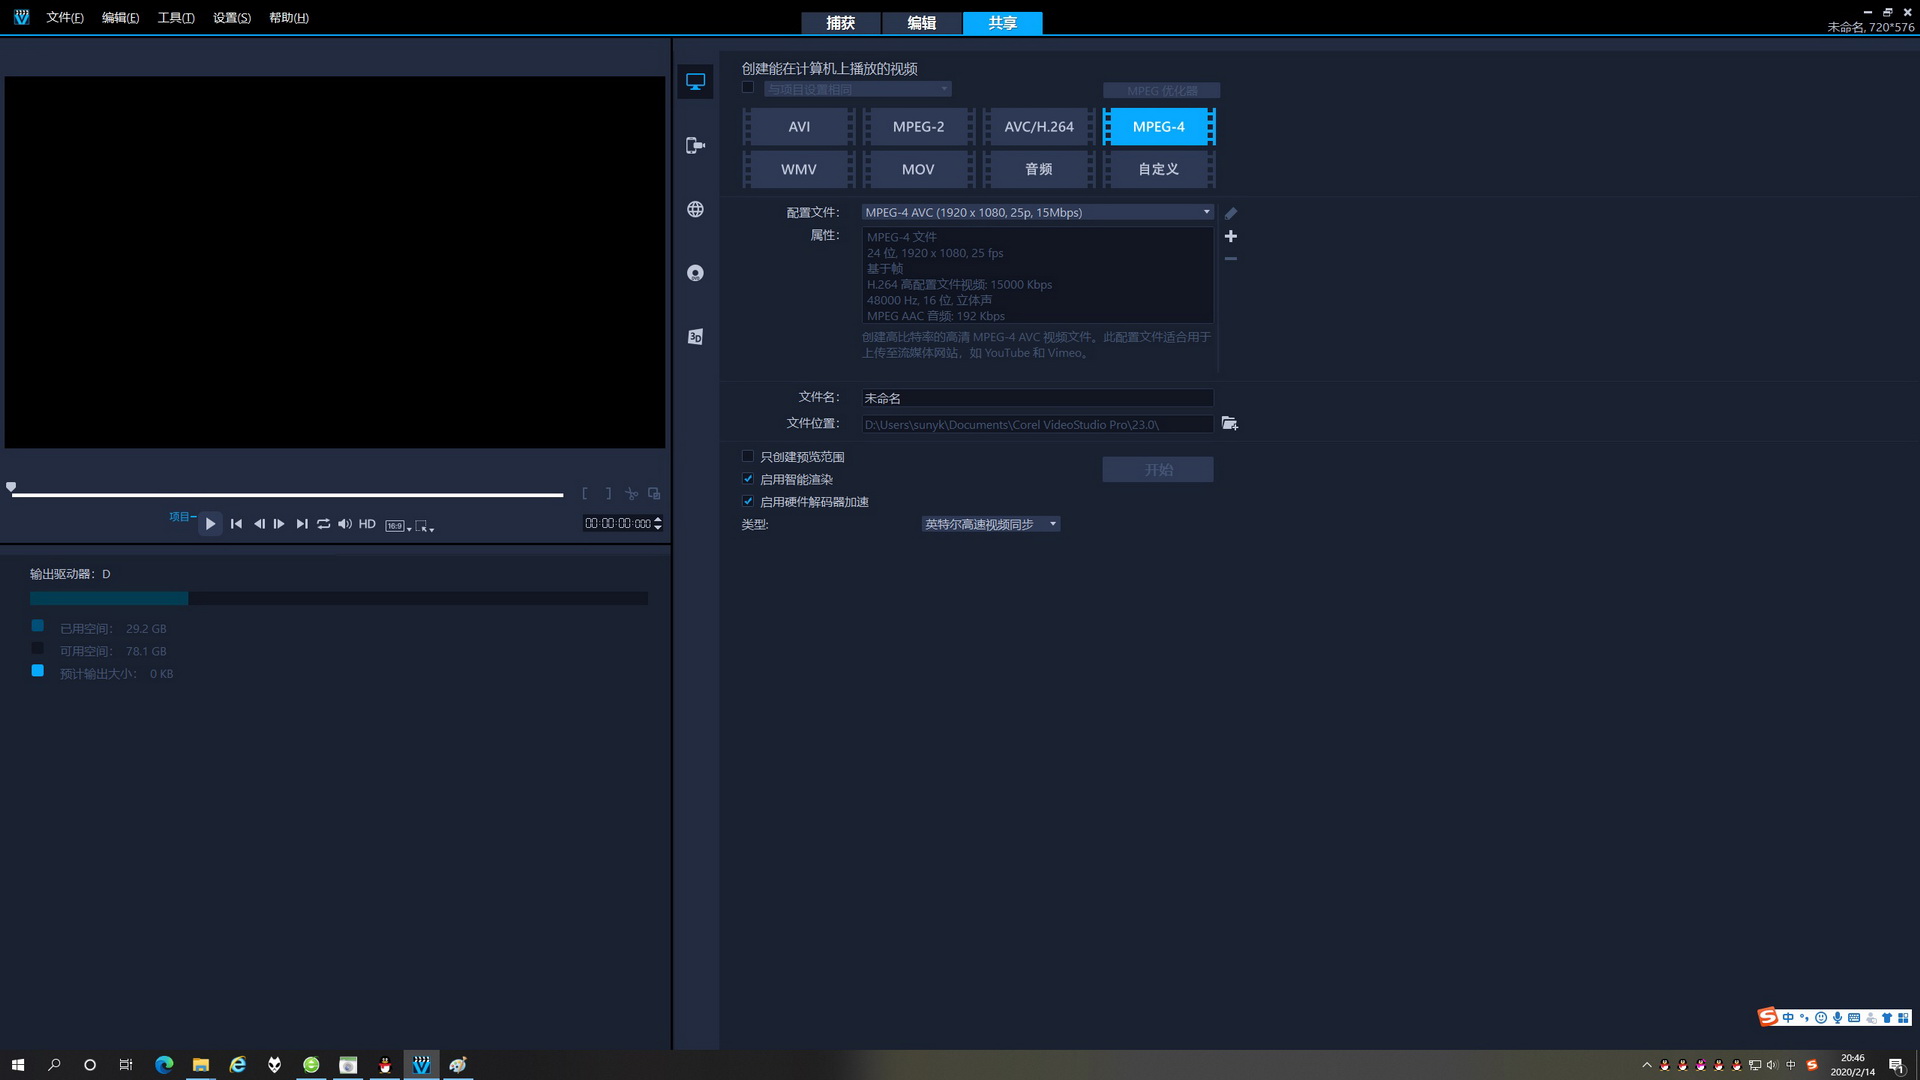
Task: Select the AVC/H.264 format button
Action: pos(1039,127)
